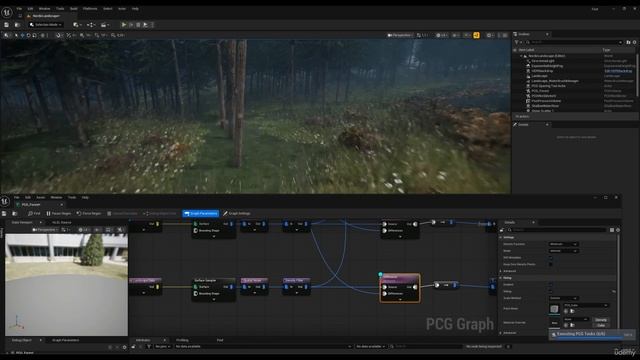640x360 pixels.
Task: Collapse the Settings section in Details
Action: pyautogui.click(x=501, y=237)
